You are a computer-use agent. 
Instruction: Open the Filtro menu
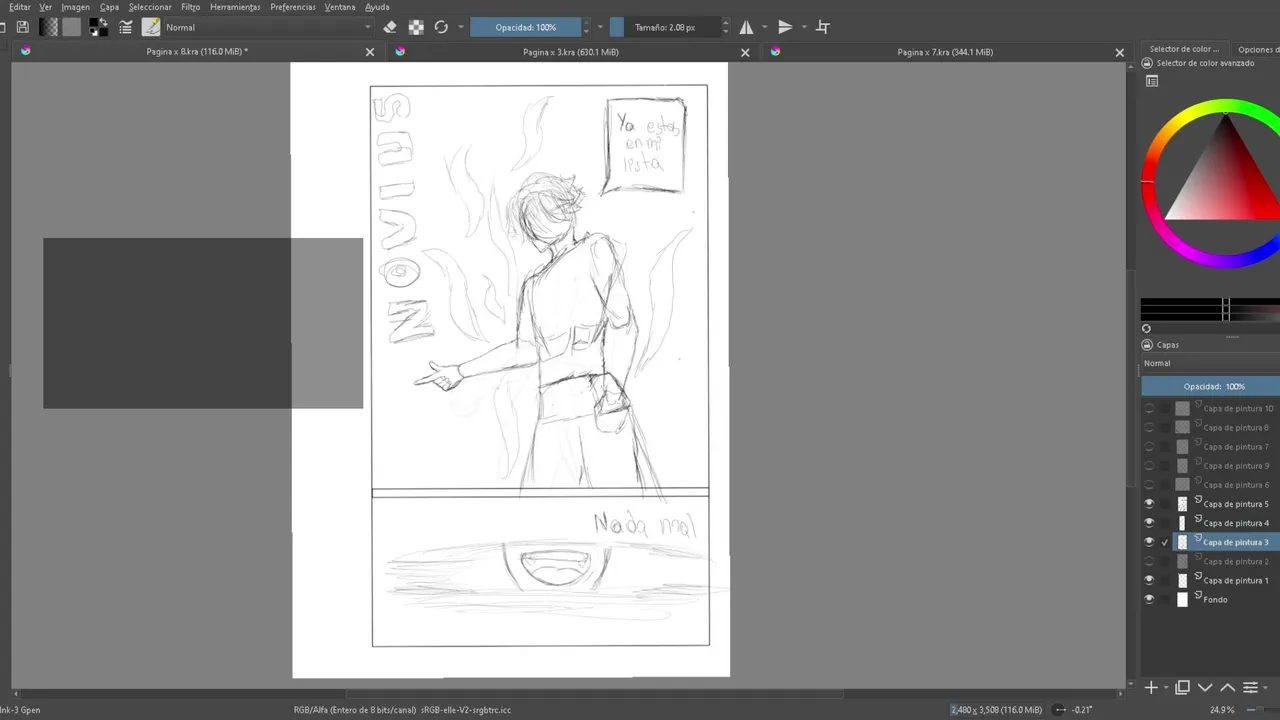[x=190, y=7]
